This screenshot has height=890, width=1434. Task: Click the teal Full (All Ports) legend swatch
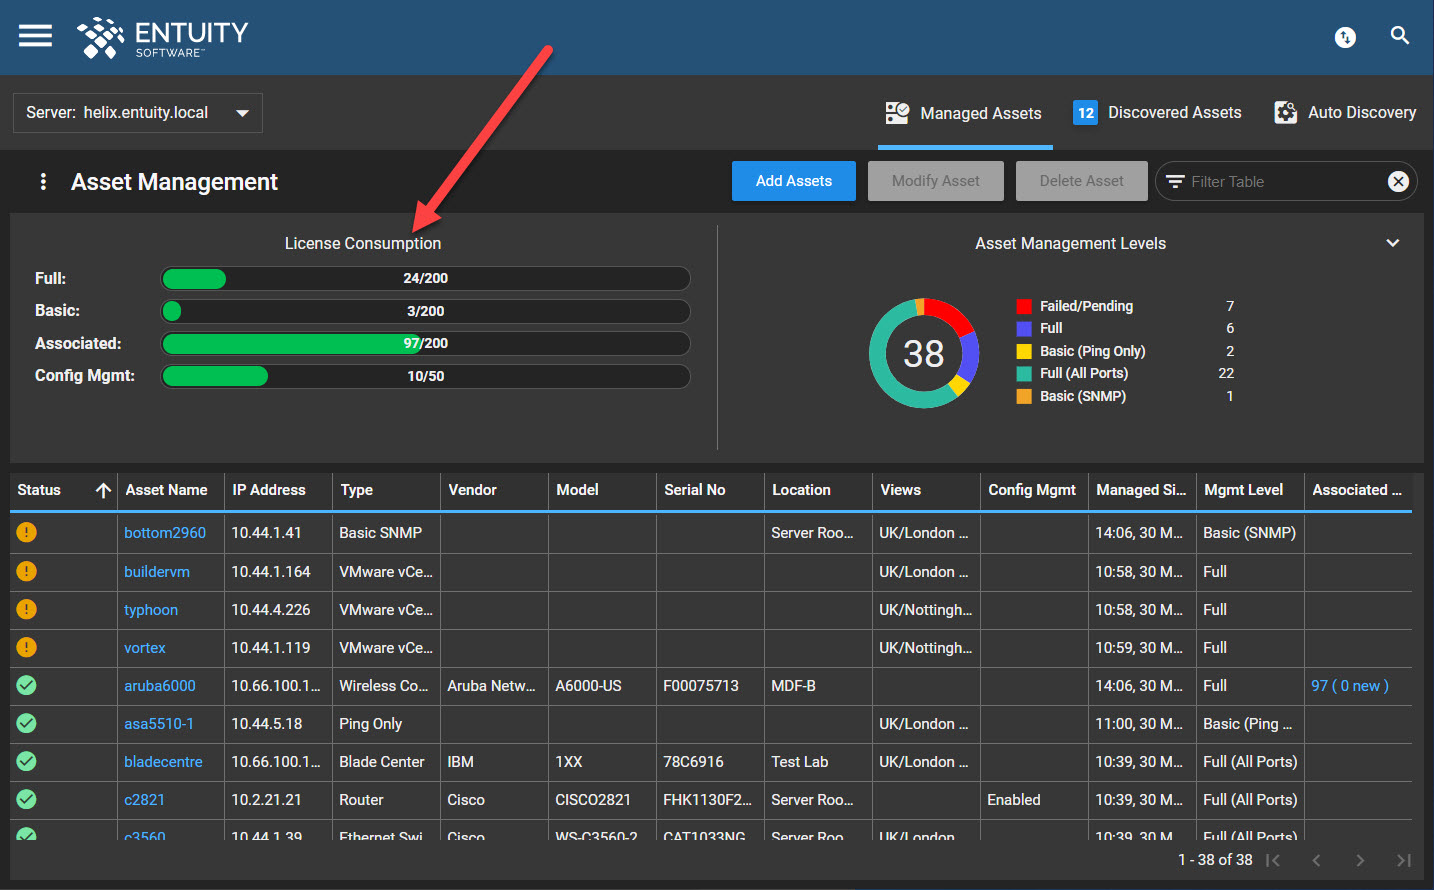pyautogui.click(x=1024, y=374)
